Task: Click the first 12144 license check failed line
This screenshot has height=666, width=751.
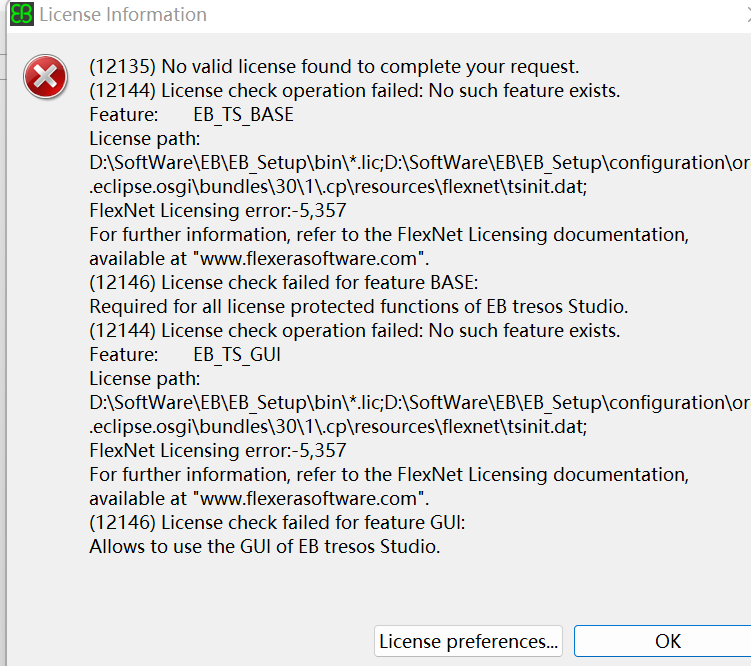Action: [355, 91]
